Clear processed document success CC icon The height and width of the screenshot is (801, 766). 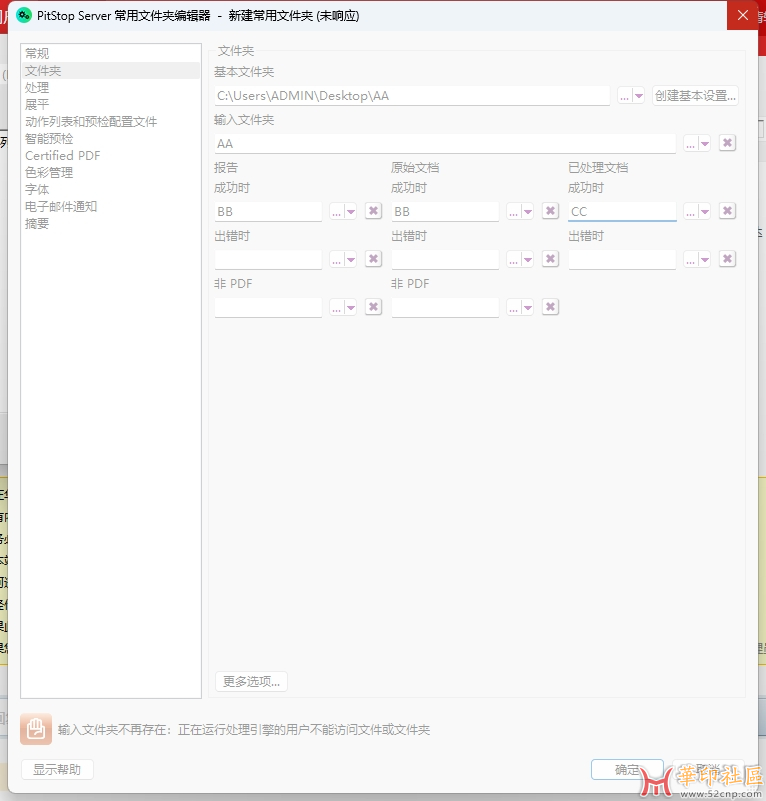728,211
